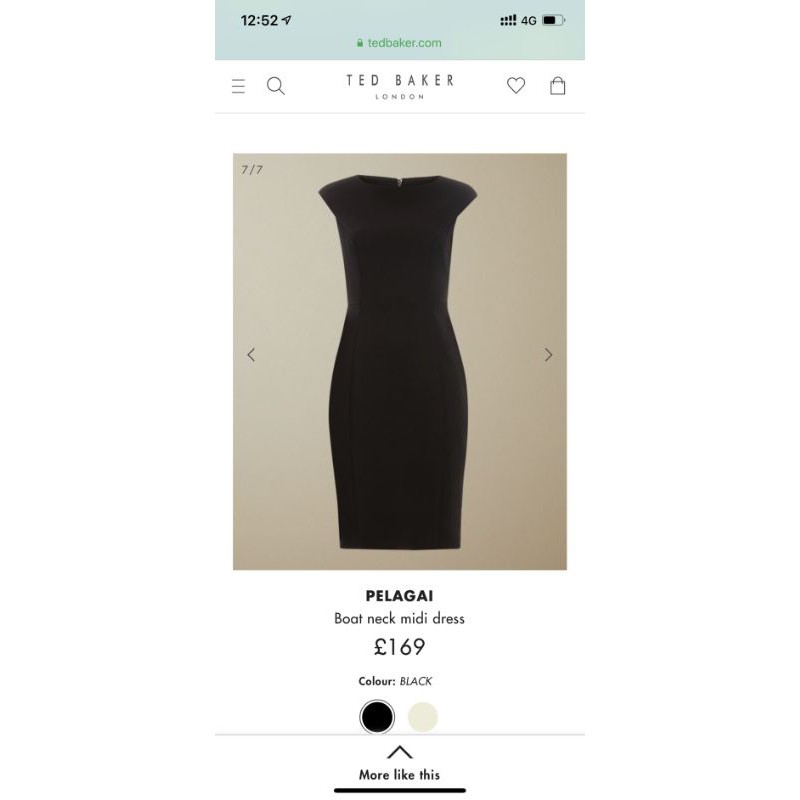Show previous product image arrow

251,355
